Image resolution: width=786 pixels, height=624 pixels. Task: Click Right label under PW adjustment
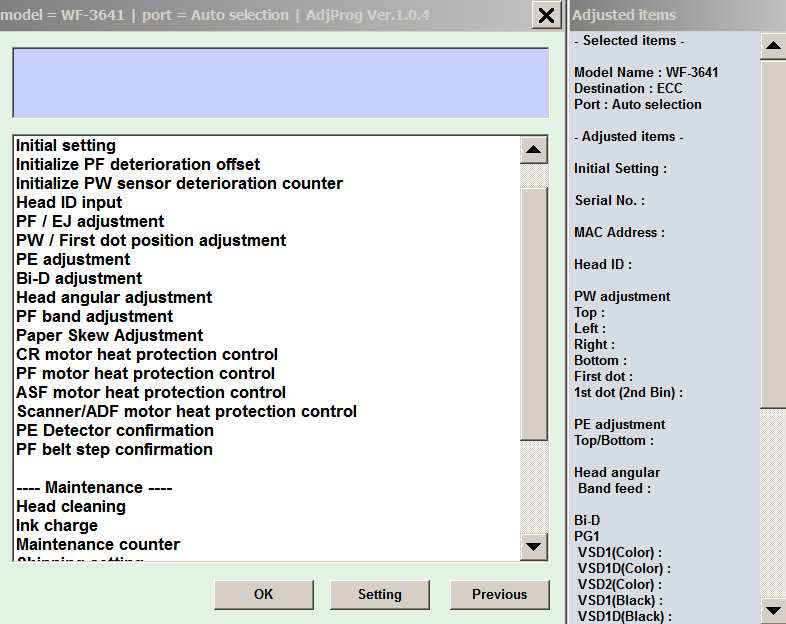coord(595,345)
